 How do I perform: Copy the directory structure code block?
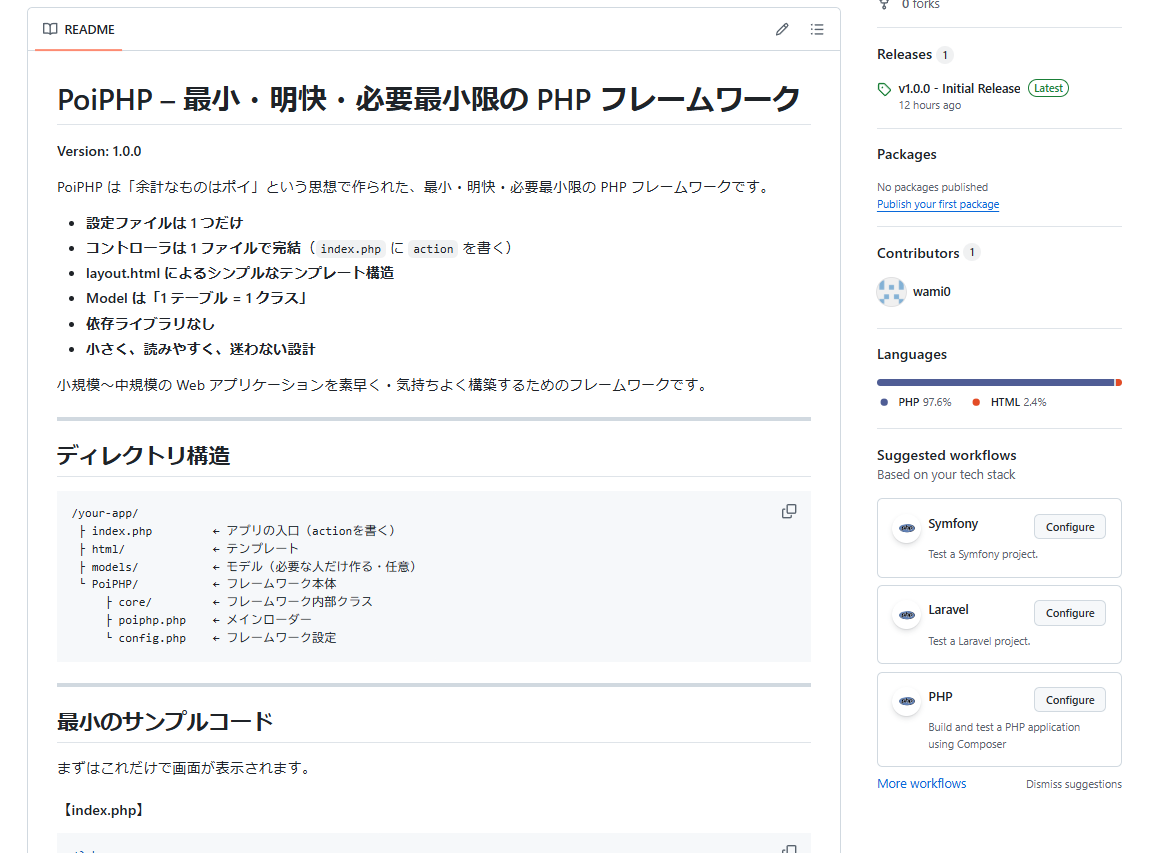pos(789,511)
